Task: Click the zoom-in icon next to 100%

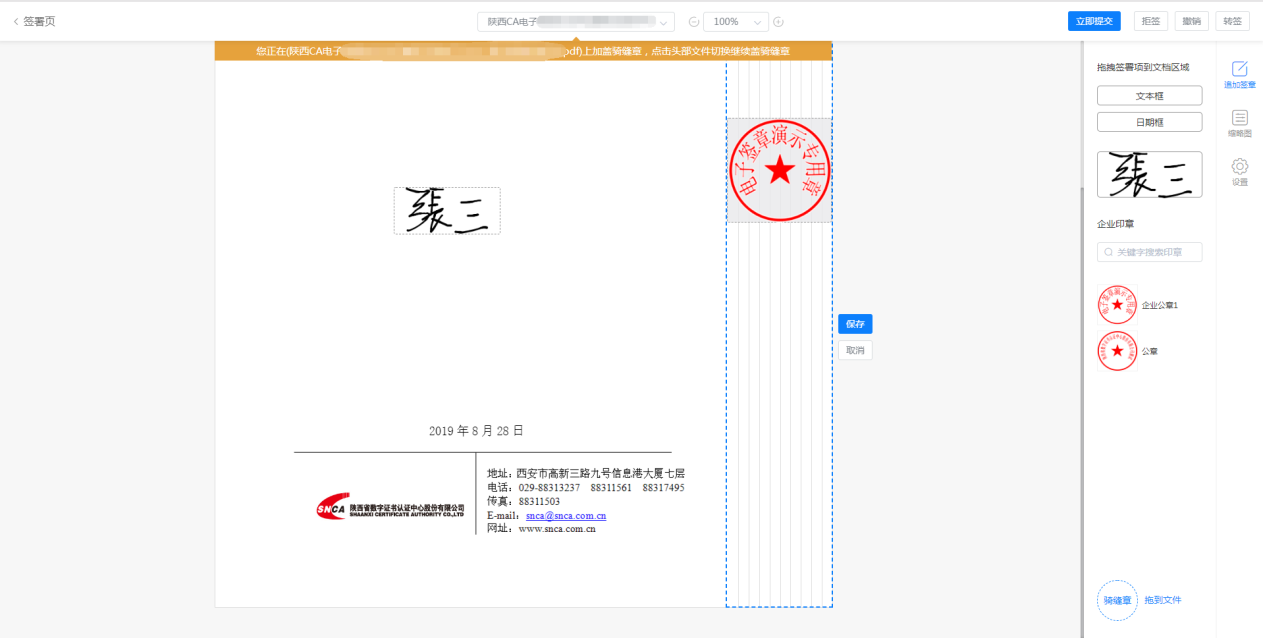Action: click(x=778, y=21)
